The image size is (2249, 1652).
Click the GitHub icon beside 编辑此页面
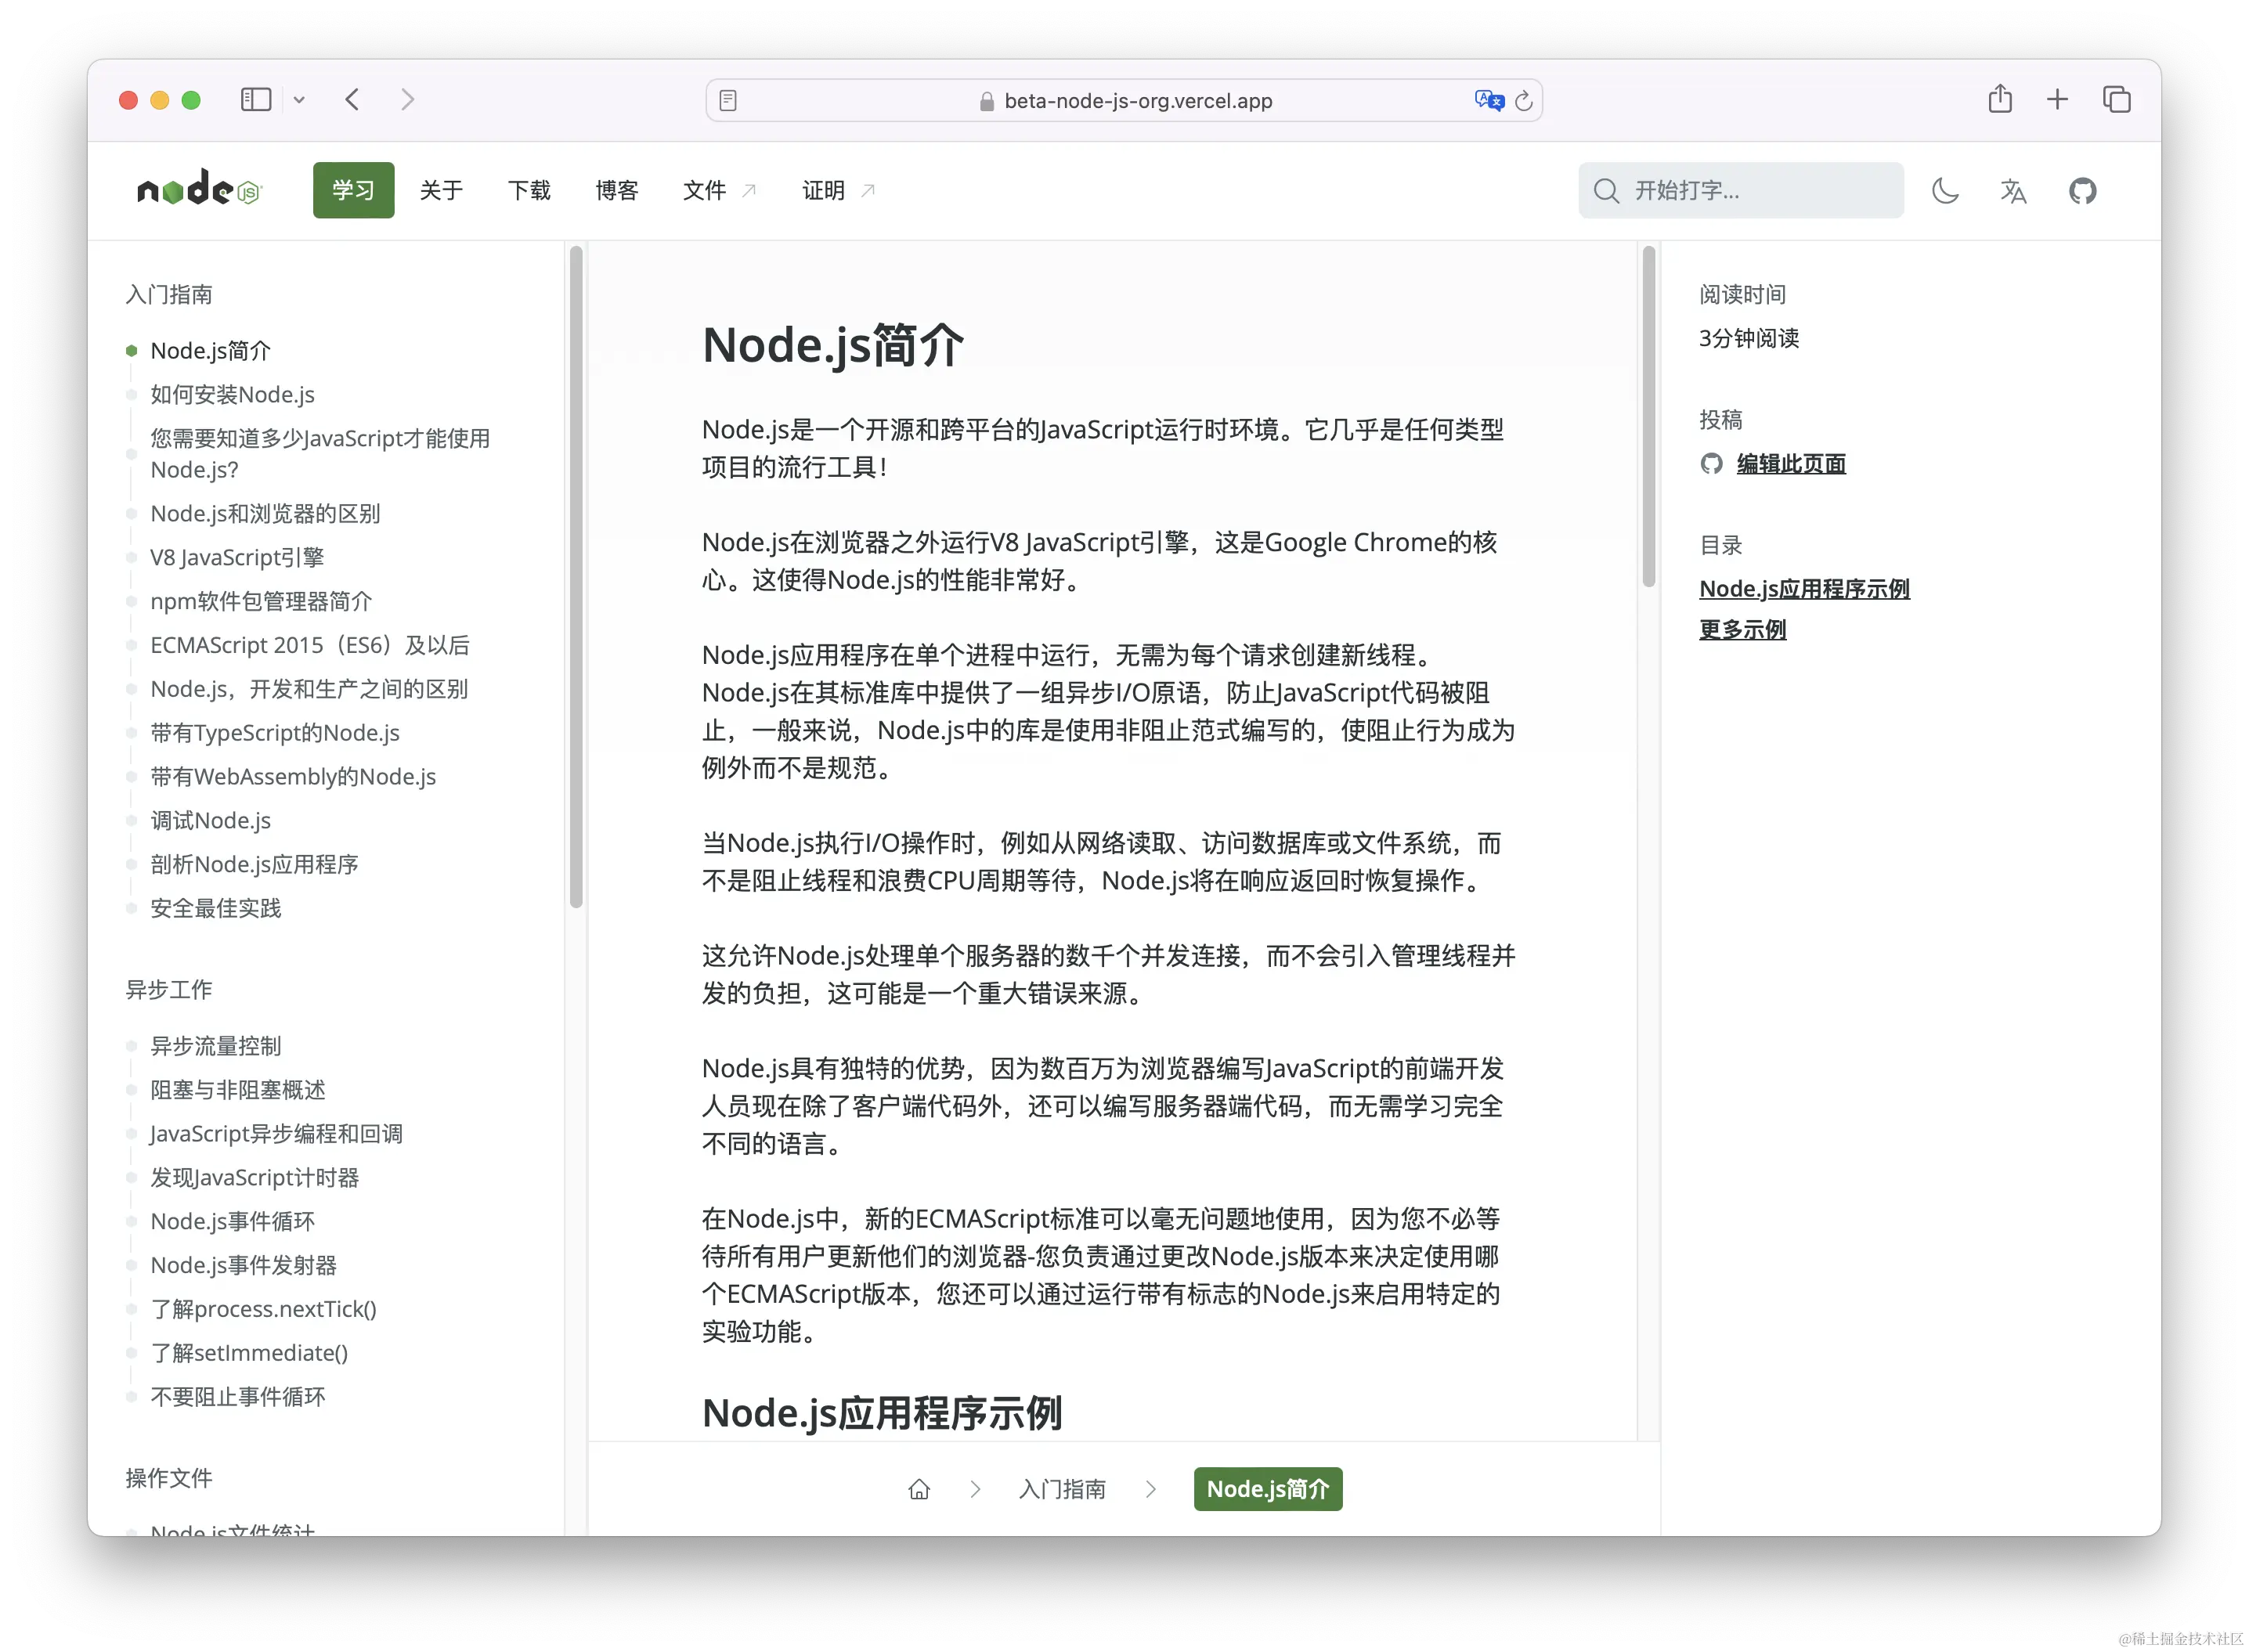point(1711,464)
